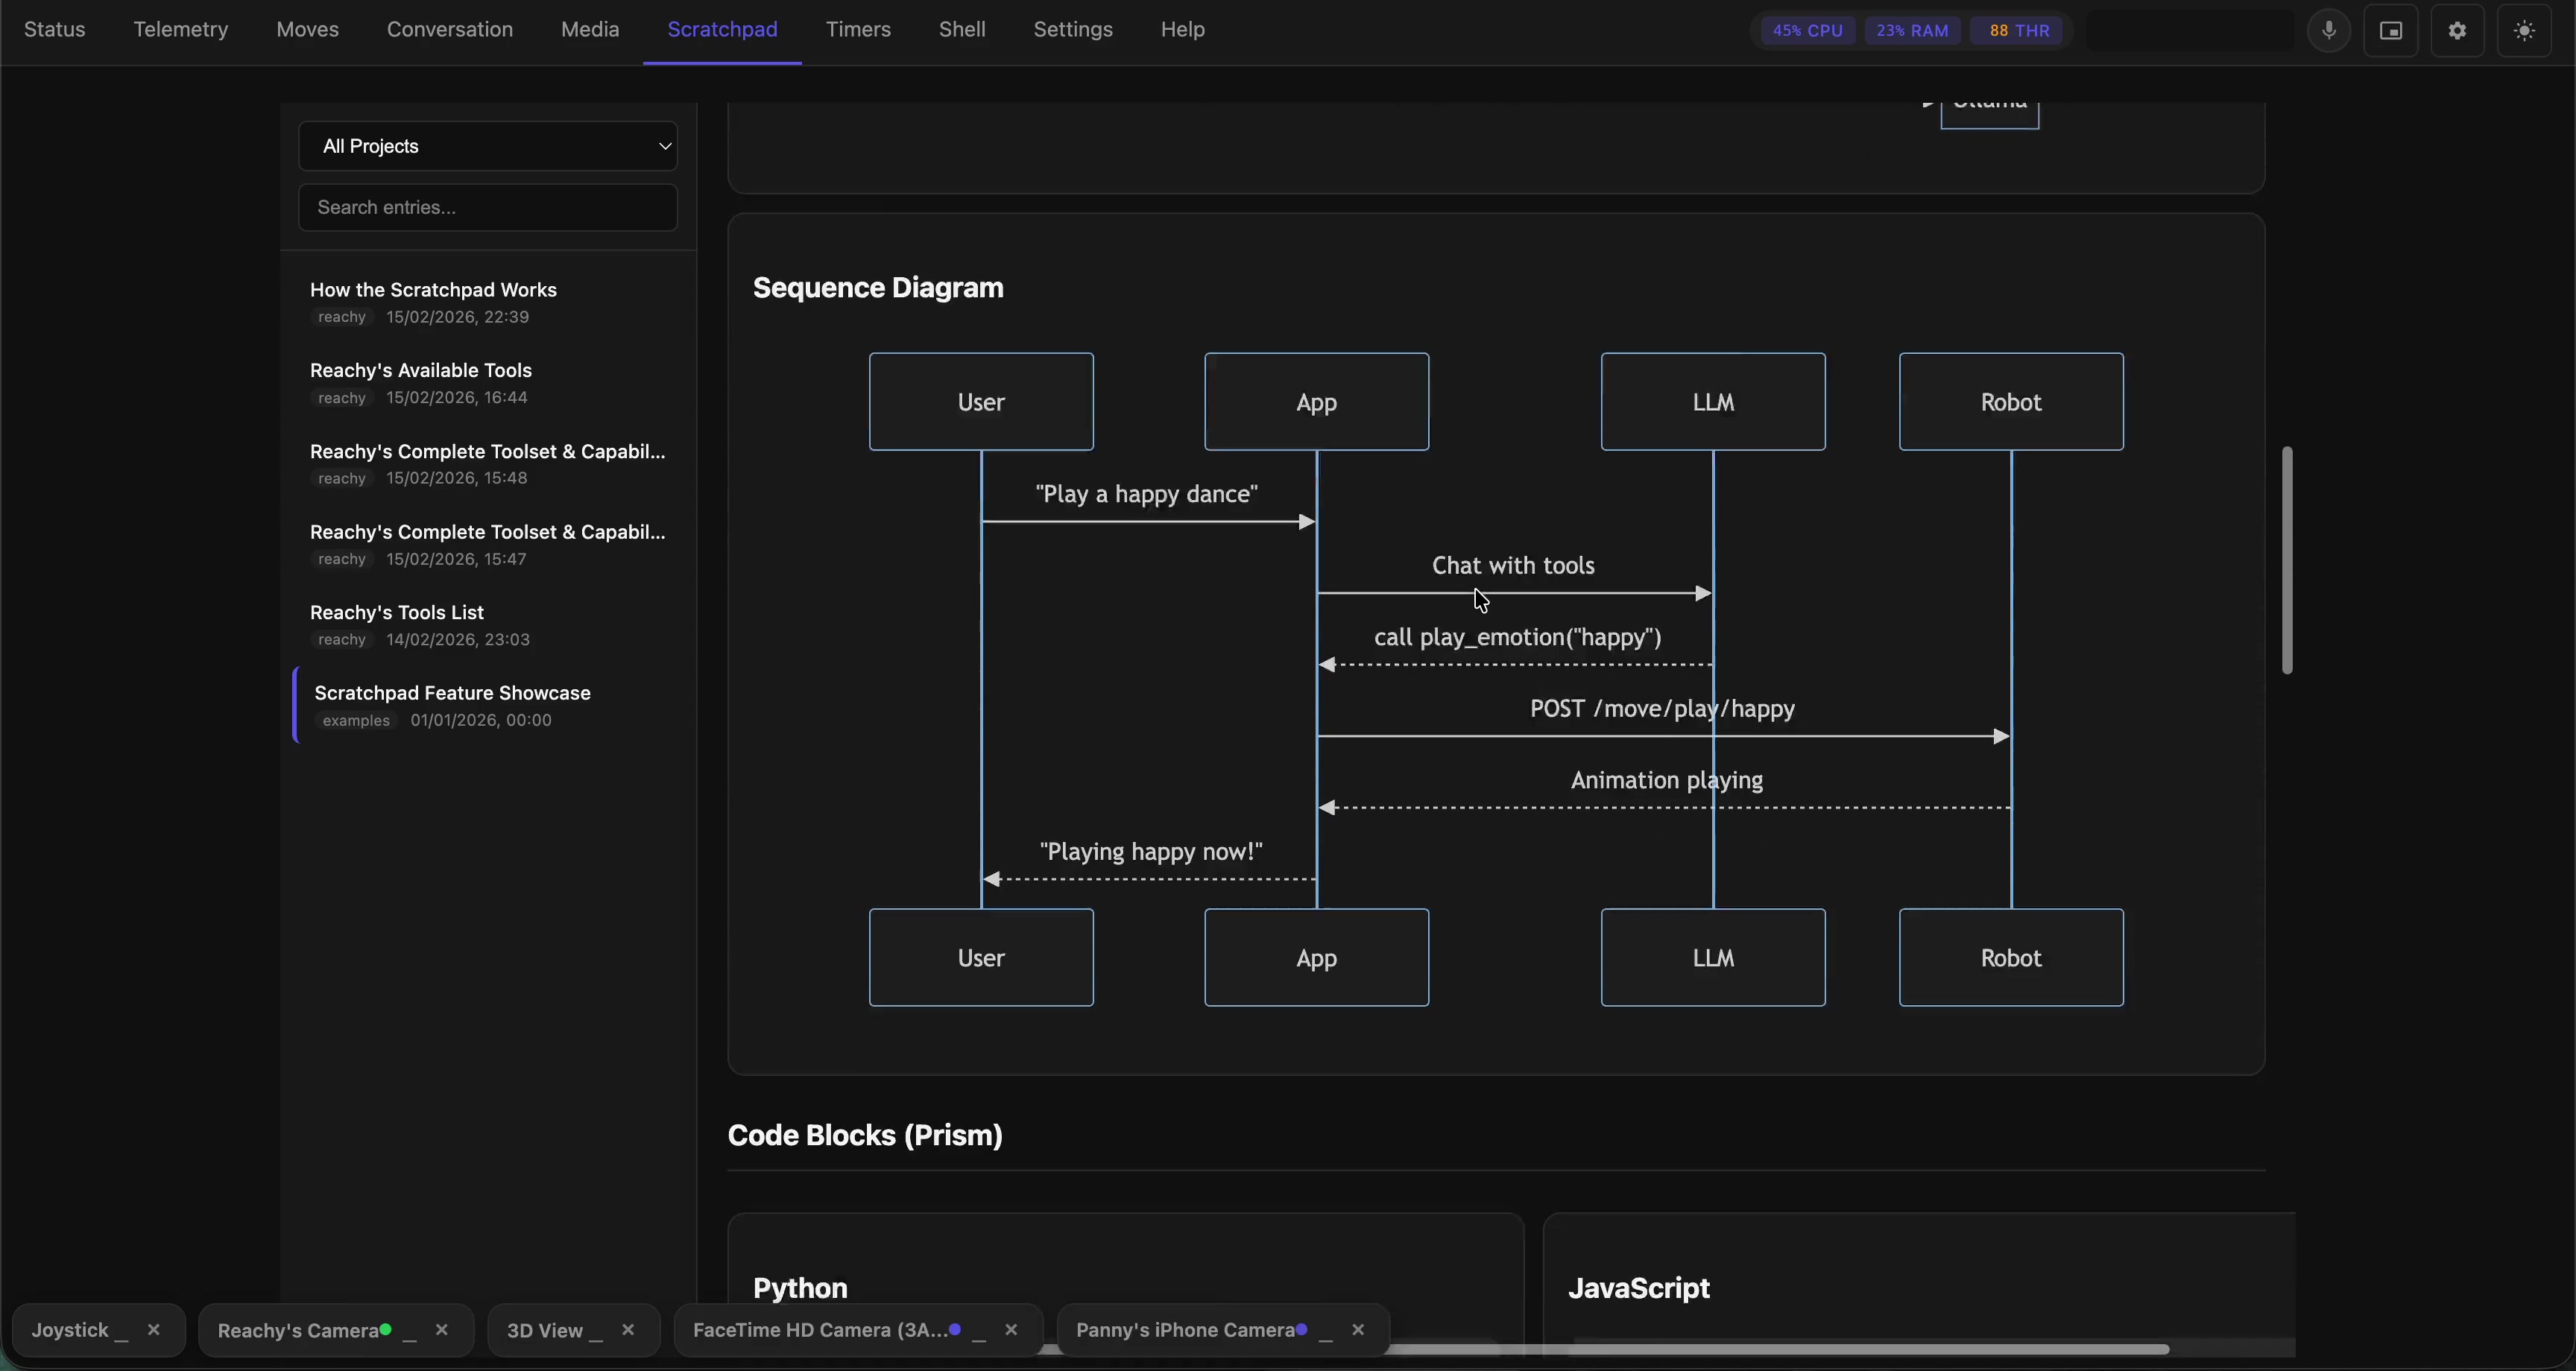Click the Code Blocks (Prism) heading

pos(865,1136)
